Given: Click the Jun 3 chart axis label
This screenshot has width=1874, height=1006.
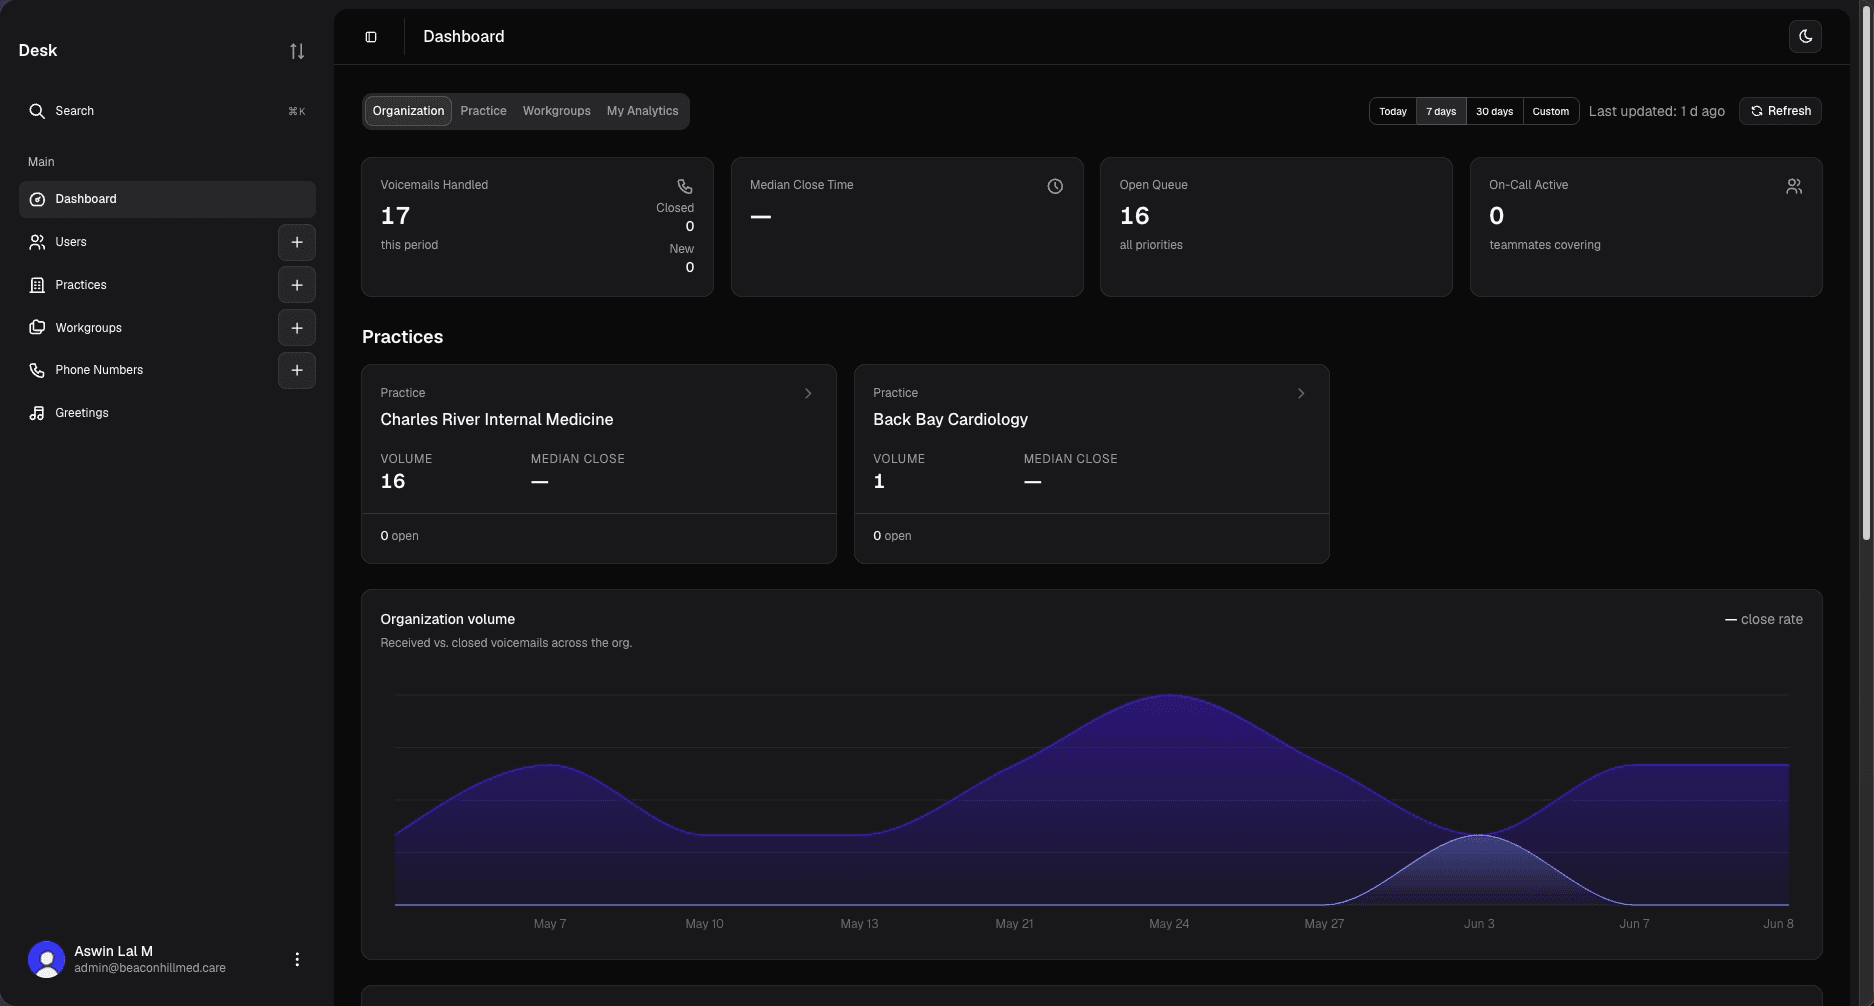Looking at the screenshot, I should (1479, 924).
